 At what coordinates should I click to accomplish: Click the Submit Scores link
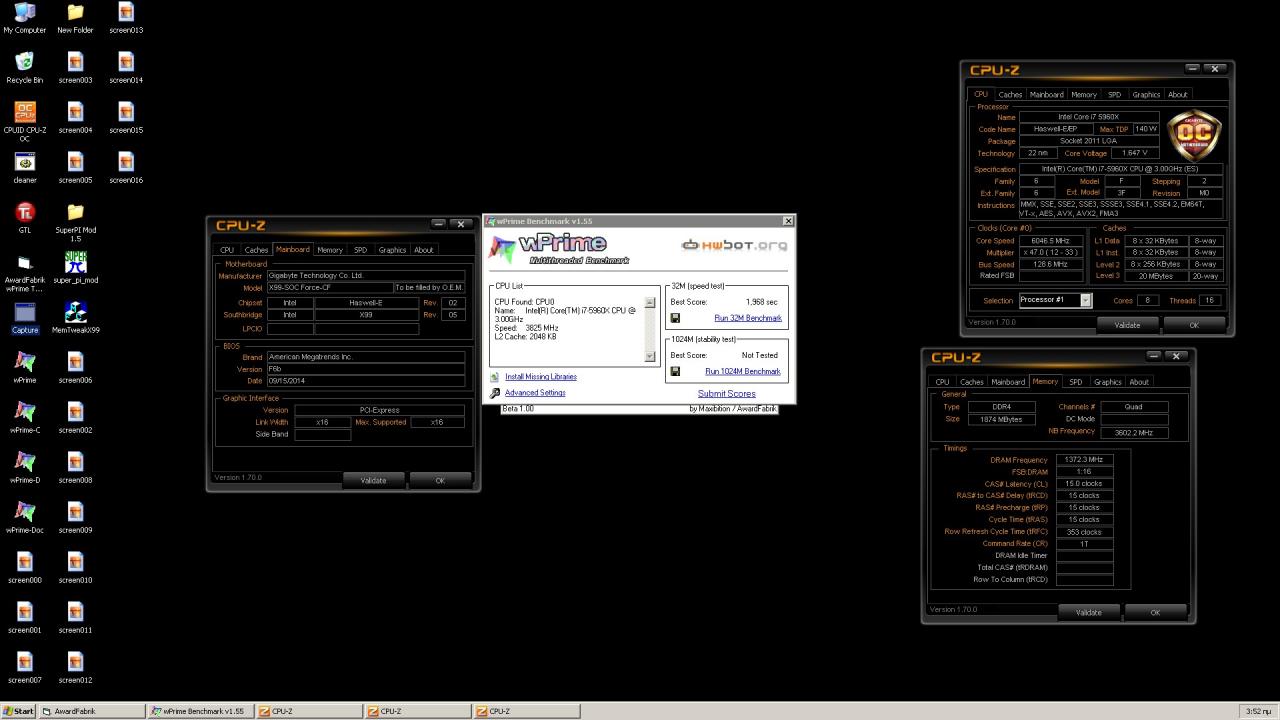click(726, 394)
